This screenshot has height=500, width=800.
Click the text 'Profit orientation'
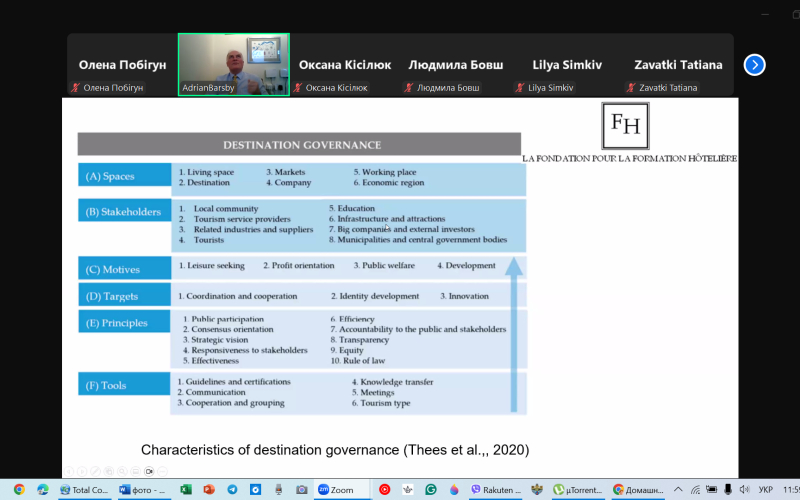click(303, 265)
